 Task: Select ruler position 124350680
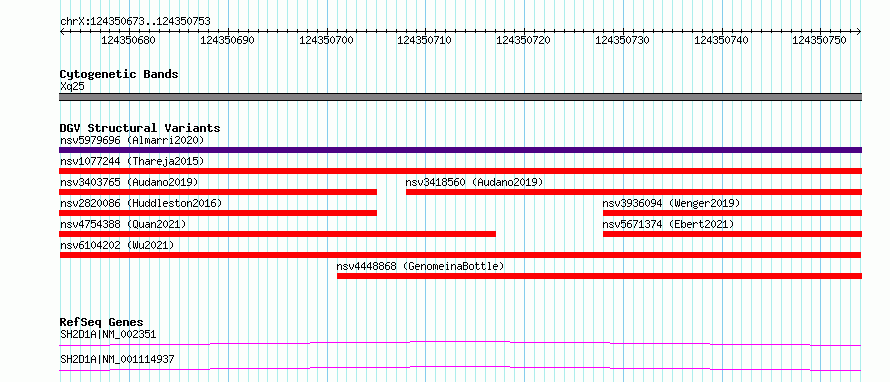pyautogui.click(x=128, y=40)
